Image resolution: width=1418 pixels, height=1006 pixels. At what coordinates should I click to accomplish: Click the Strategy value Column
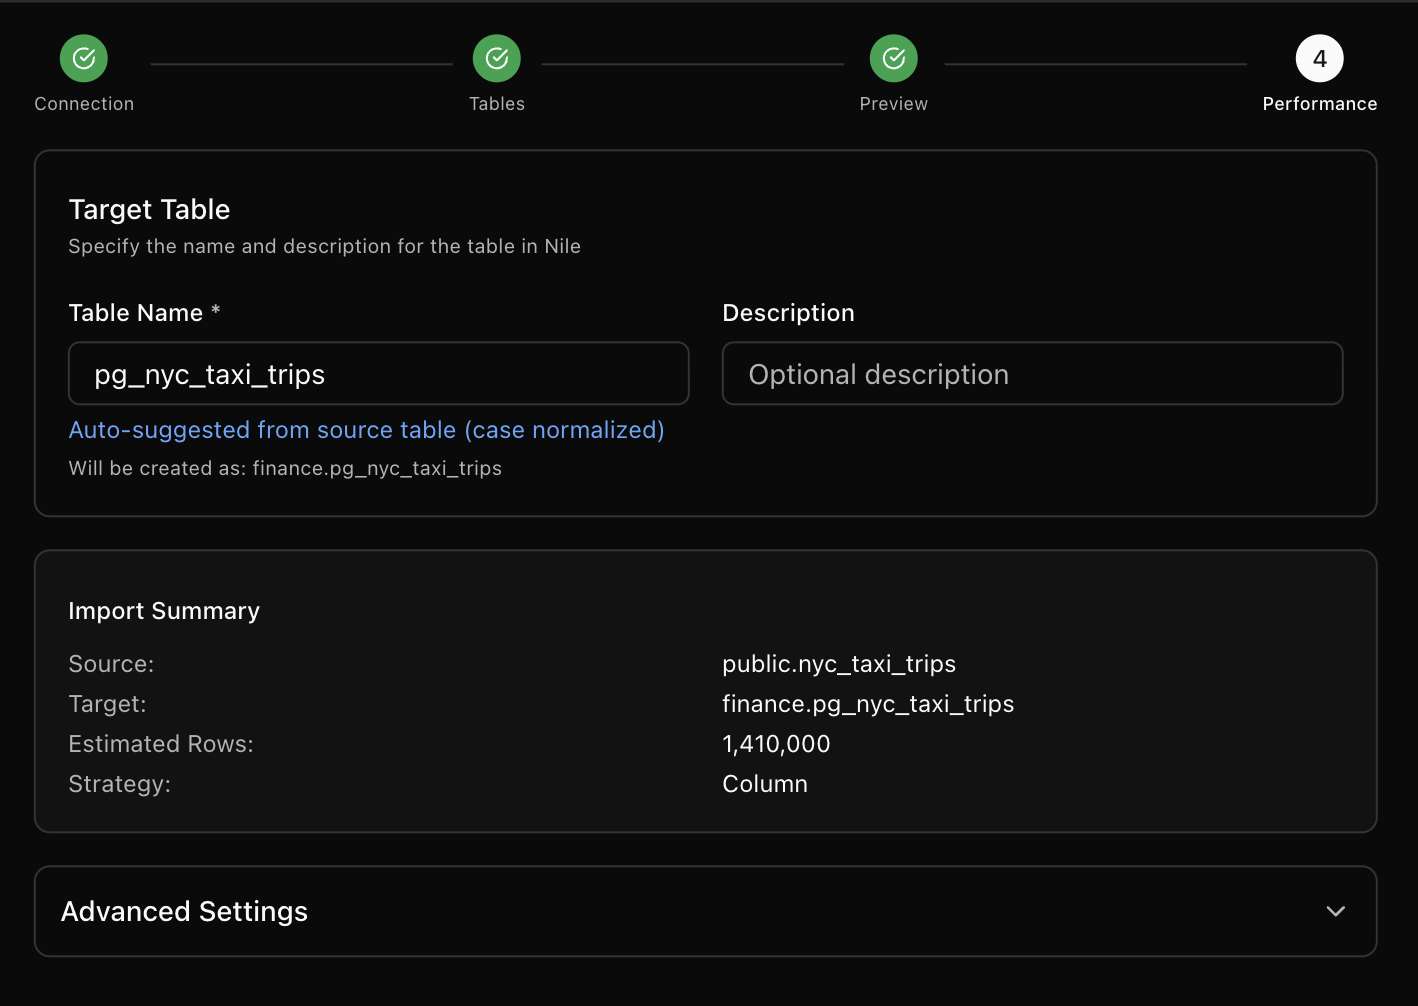pos(765,784)
